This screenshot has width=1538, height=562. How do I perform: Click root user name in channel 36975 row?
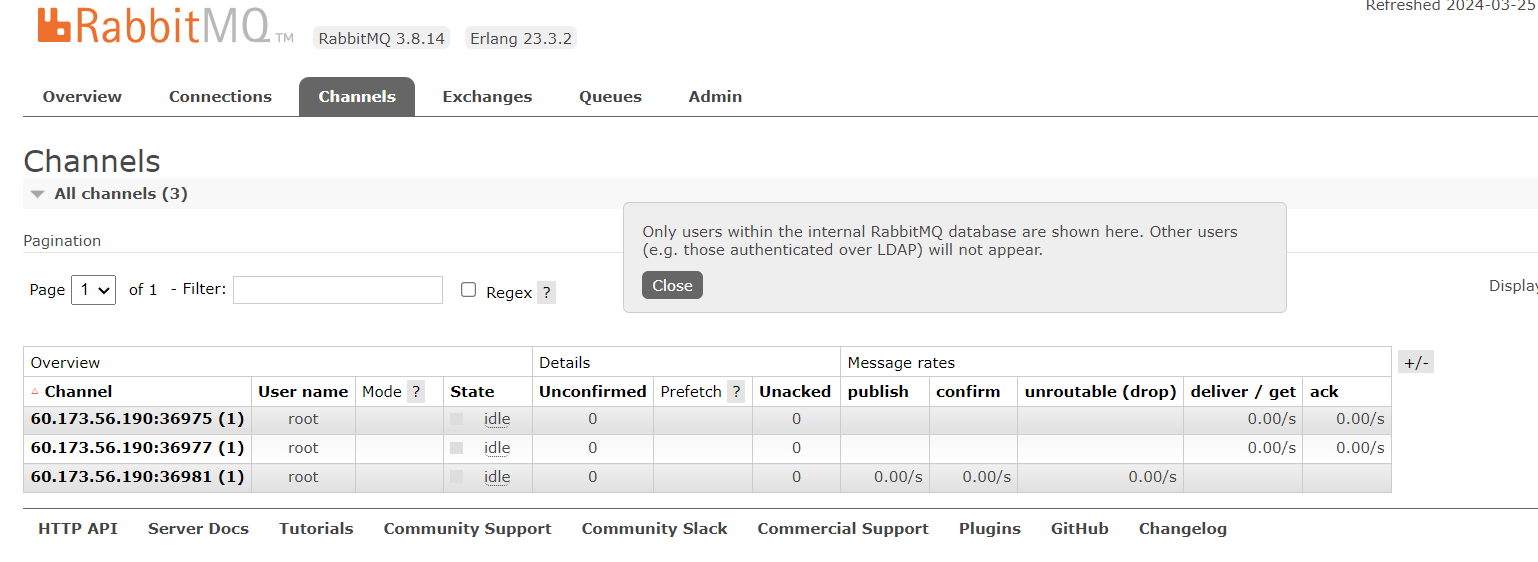pos(303,419)
